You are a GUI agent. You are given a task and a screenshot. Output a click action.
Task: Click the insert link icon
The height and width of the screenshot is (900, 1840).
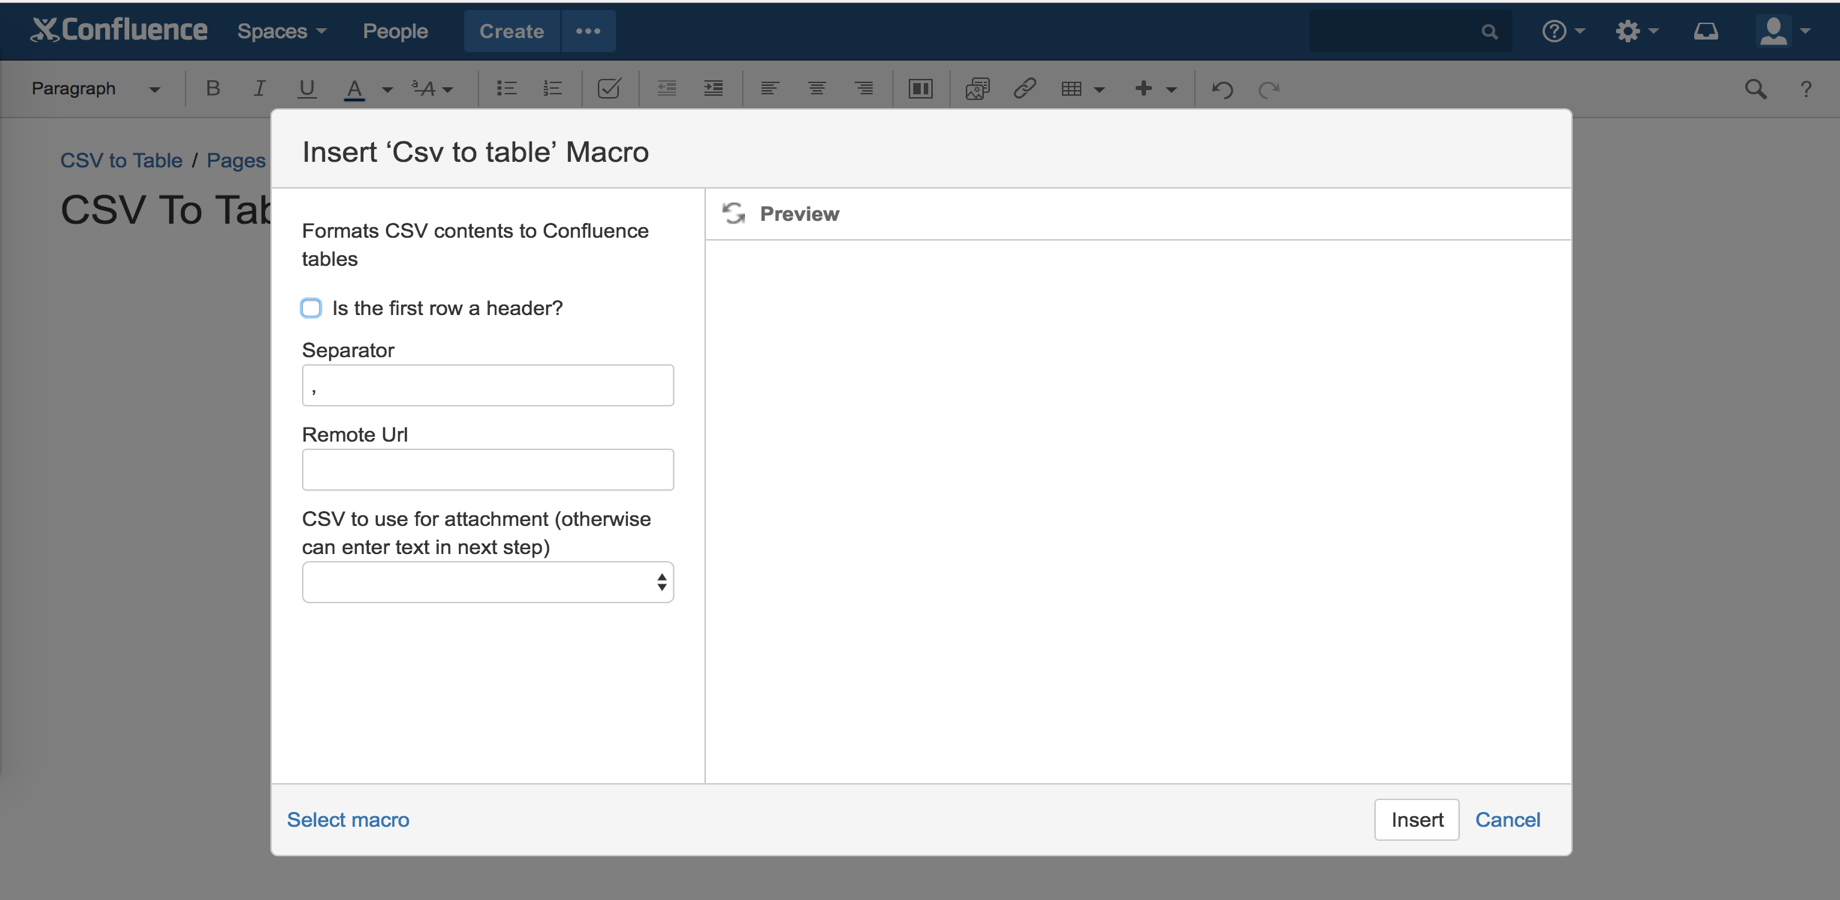tap(1024, 88)
